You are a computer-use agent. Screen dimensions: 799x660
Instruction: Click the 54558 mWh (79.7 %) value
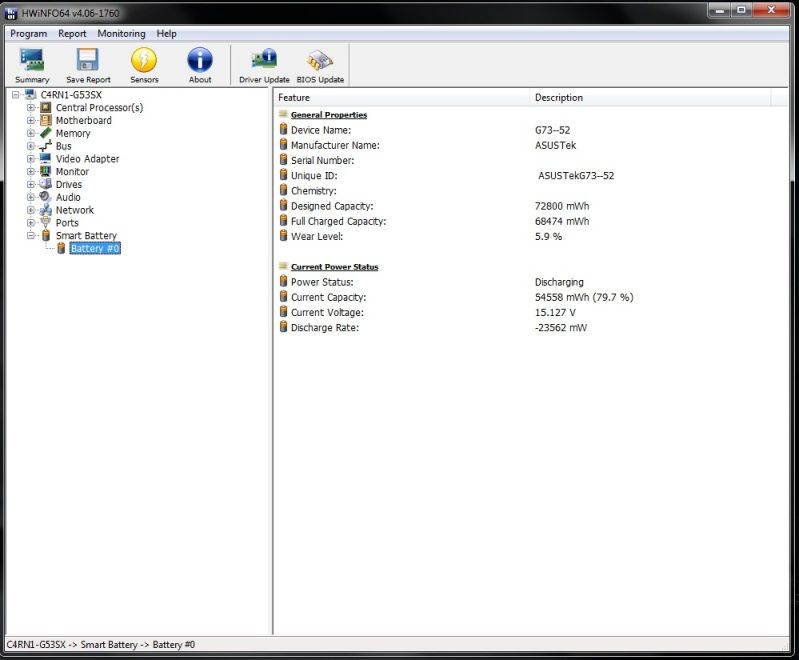click(x=584, y=297)
